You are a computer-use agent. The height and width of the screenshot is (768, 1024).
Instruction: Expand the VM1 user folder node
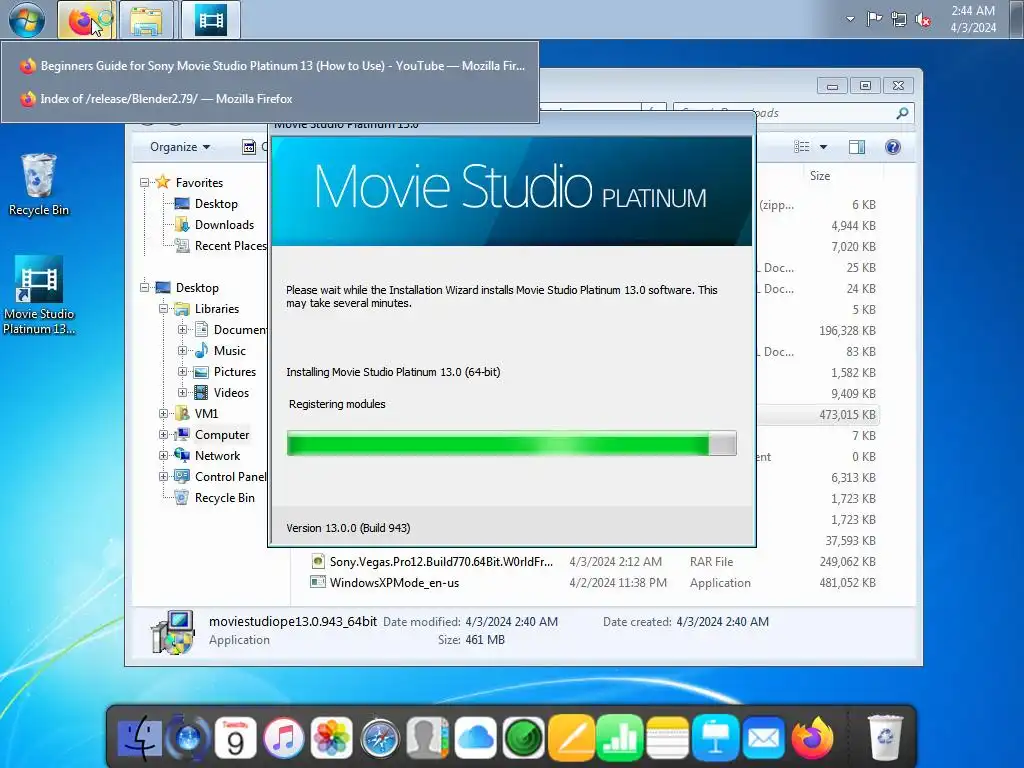[x=163, y=413]
